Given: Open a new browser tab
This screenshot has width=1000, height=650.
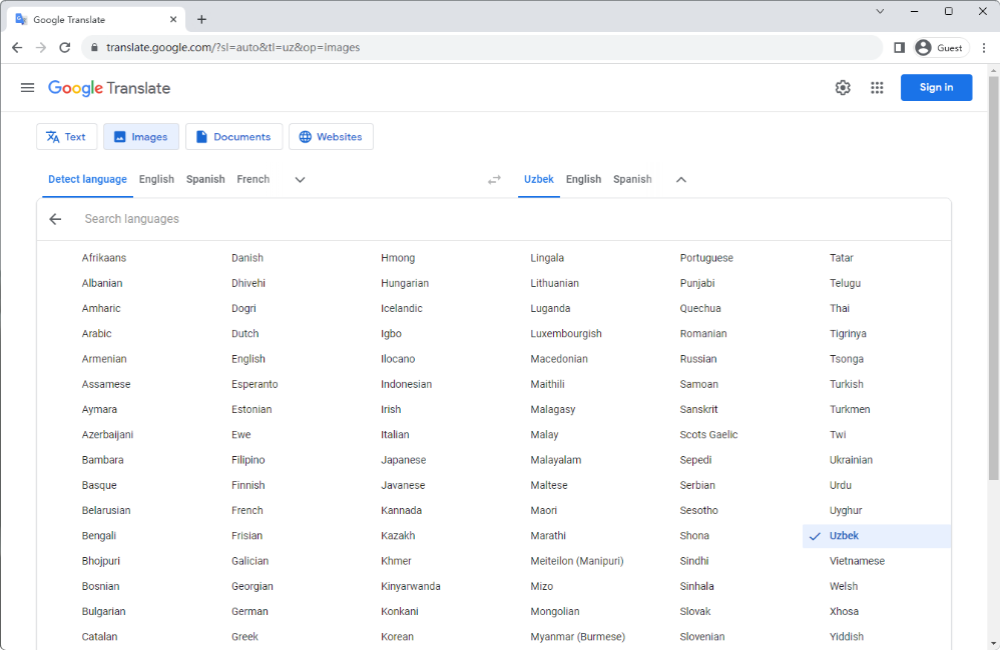Looking at the screenshot, I should [202, 19].
